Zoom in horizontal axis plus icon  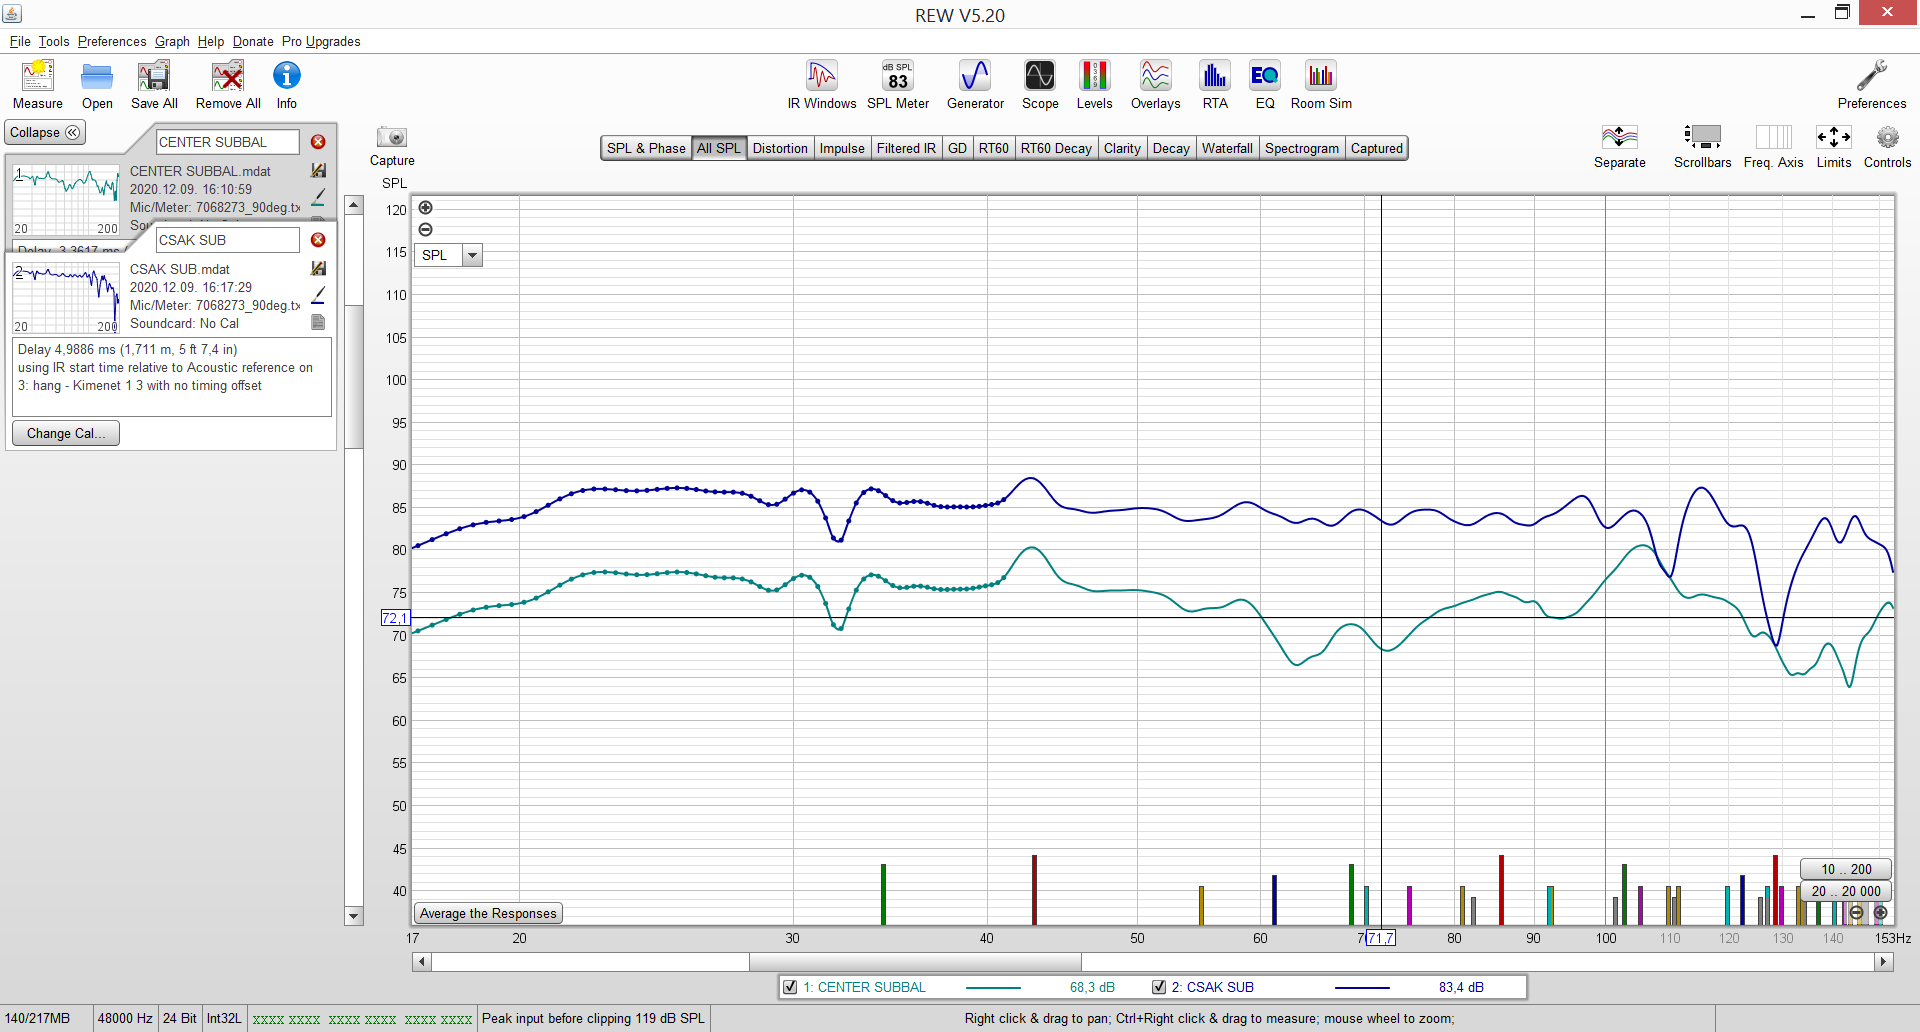pos(1880,912)
